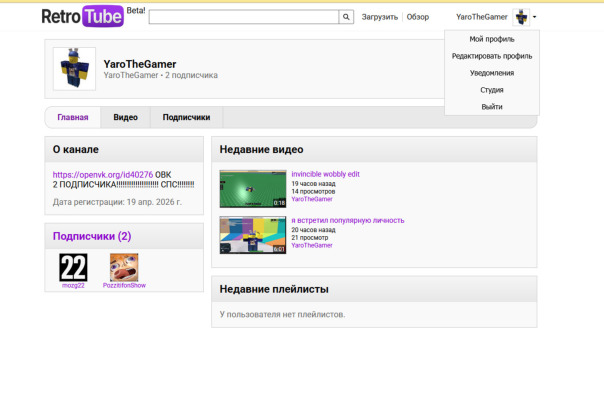Image resolution: width=604 pixels, height=401 pixels.
Task: Click the invincible wobbly edit title
Action: click(x=325, y=174)
